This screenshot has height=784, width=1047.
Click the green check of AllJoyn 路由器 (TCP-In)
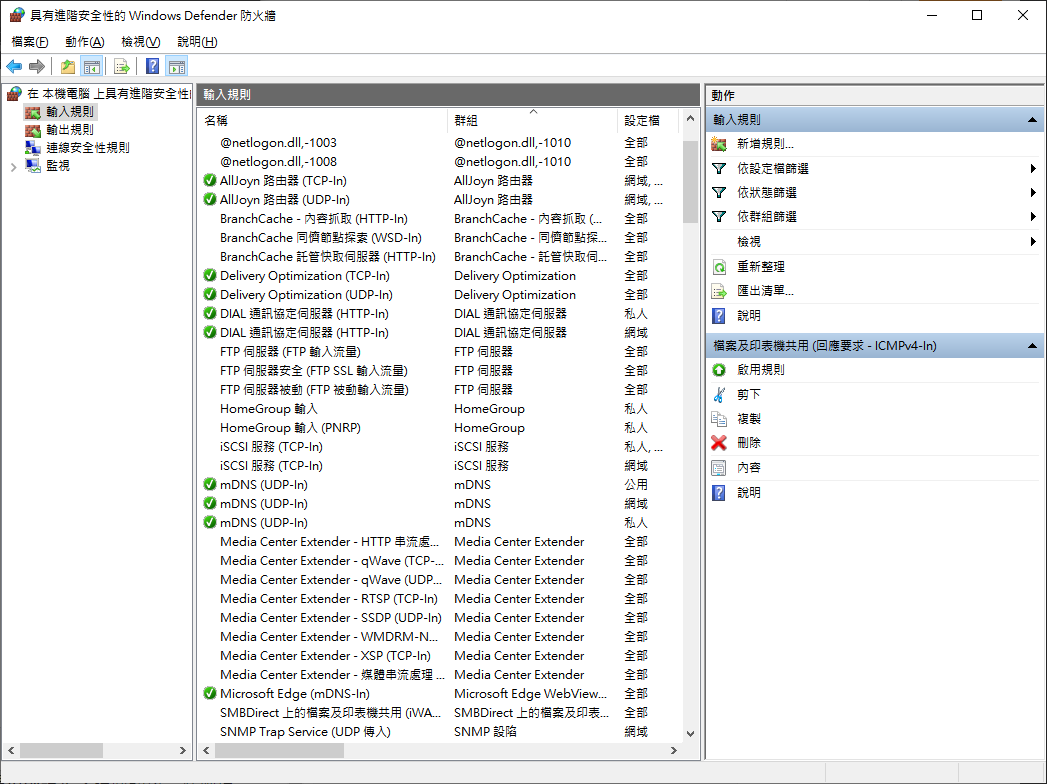(x=210, y=180)
